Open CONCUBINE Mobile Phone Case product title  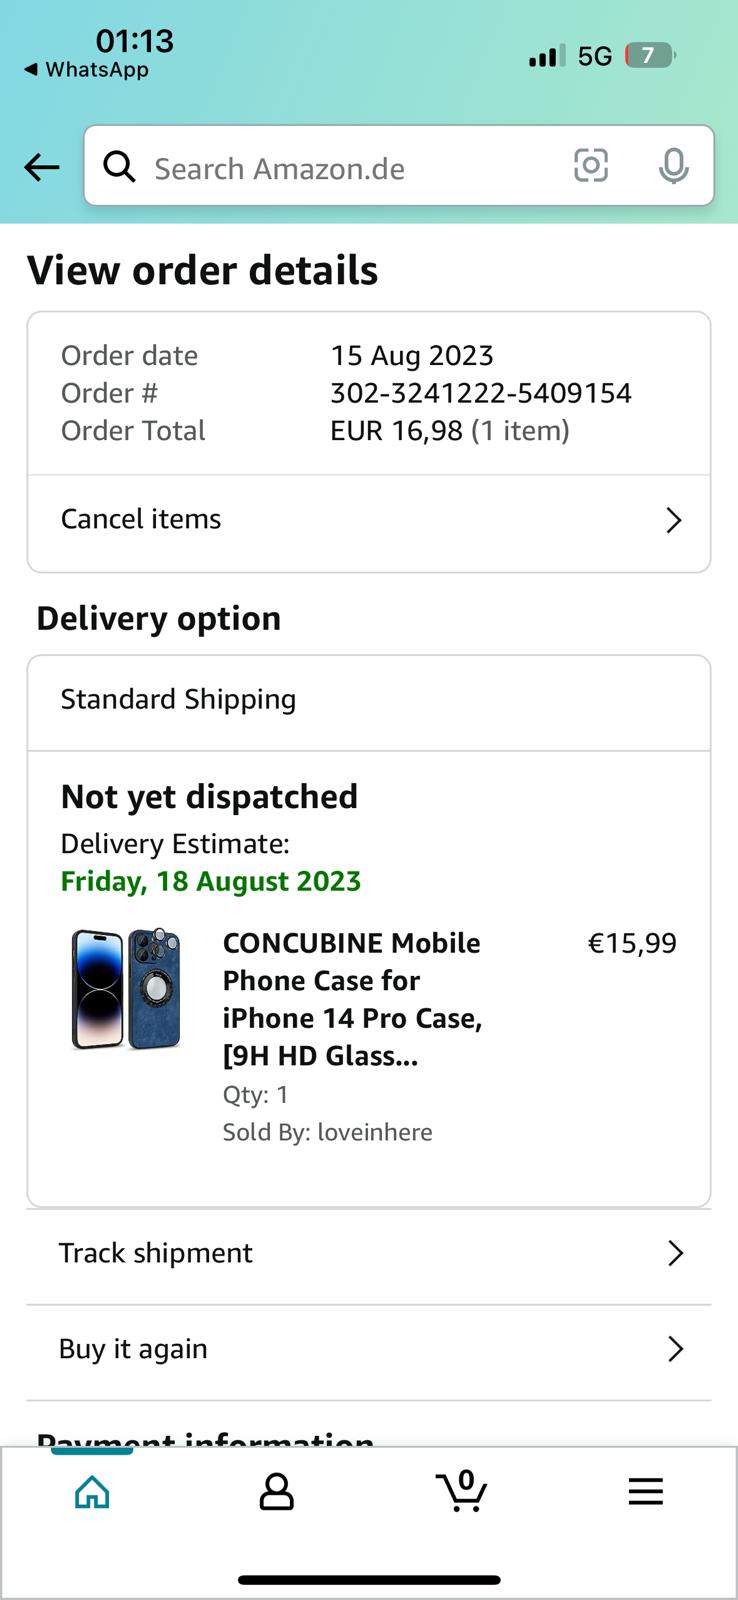tap(353, 999)
